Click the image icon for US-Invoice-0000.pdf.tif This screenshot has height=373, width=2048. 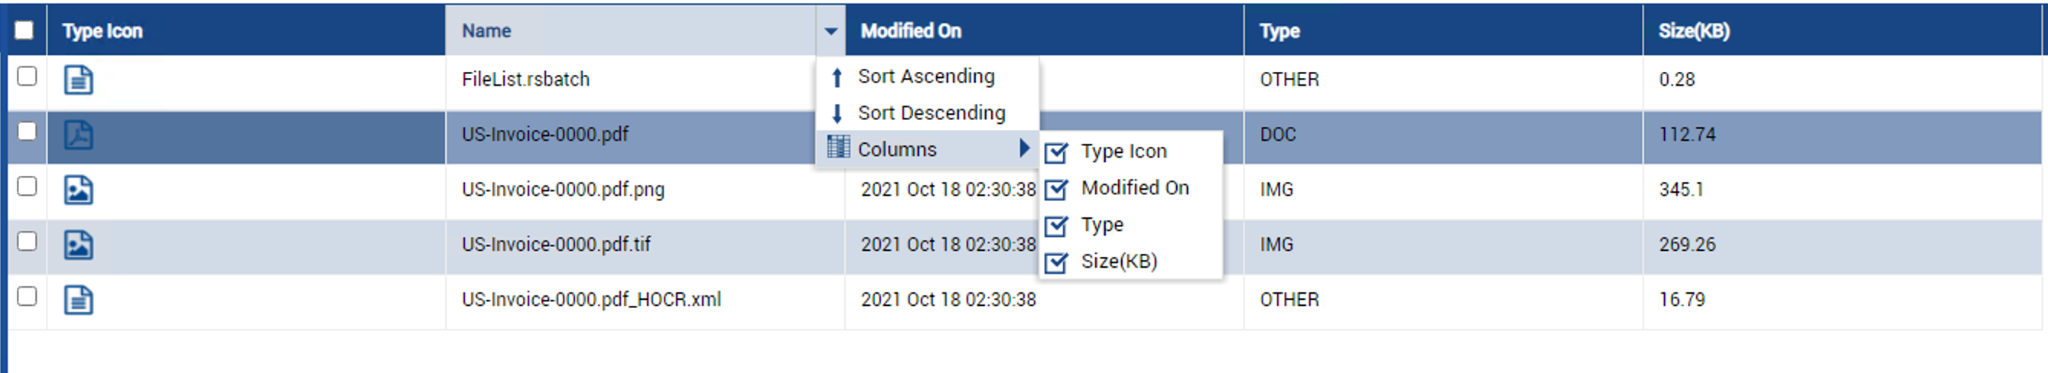pos(78,244)
